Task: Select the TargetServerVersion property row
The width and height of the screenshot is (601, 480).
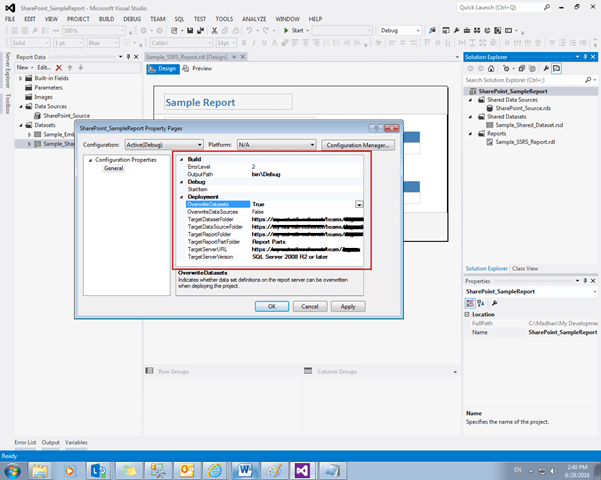Action: click(x=274, y=257)
